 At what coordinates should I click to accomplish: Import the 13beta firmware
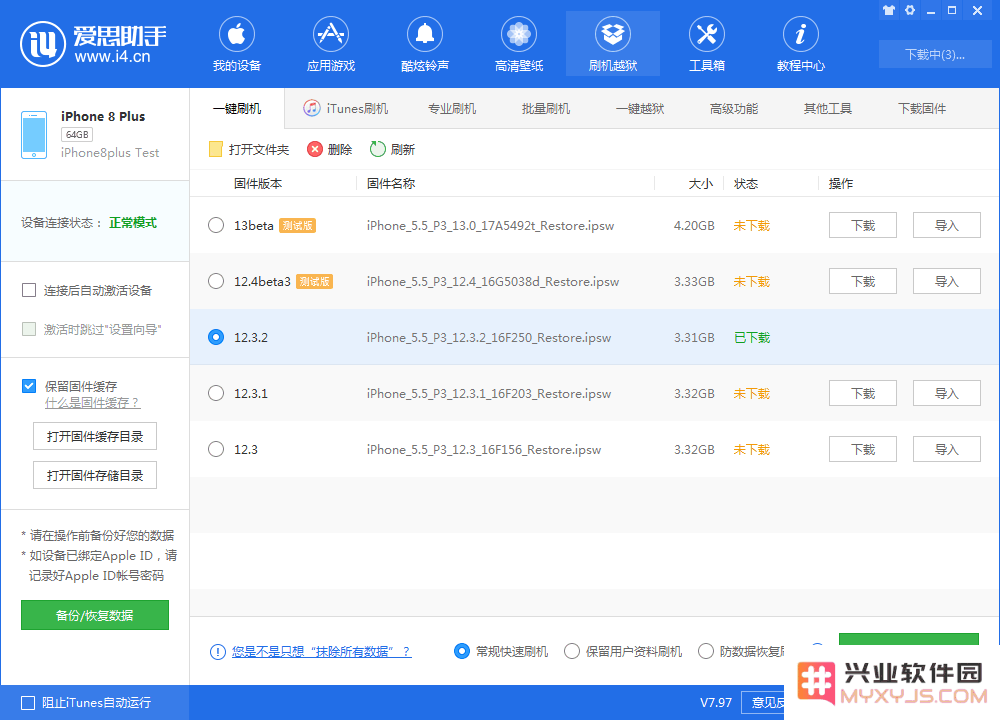click(x=947, y=225)
